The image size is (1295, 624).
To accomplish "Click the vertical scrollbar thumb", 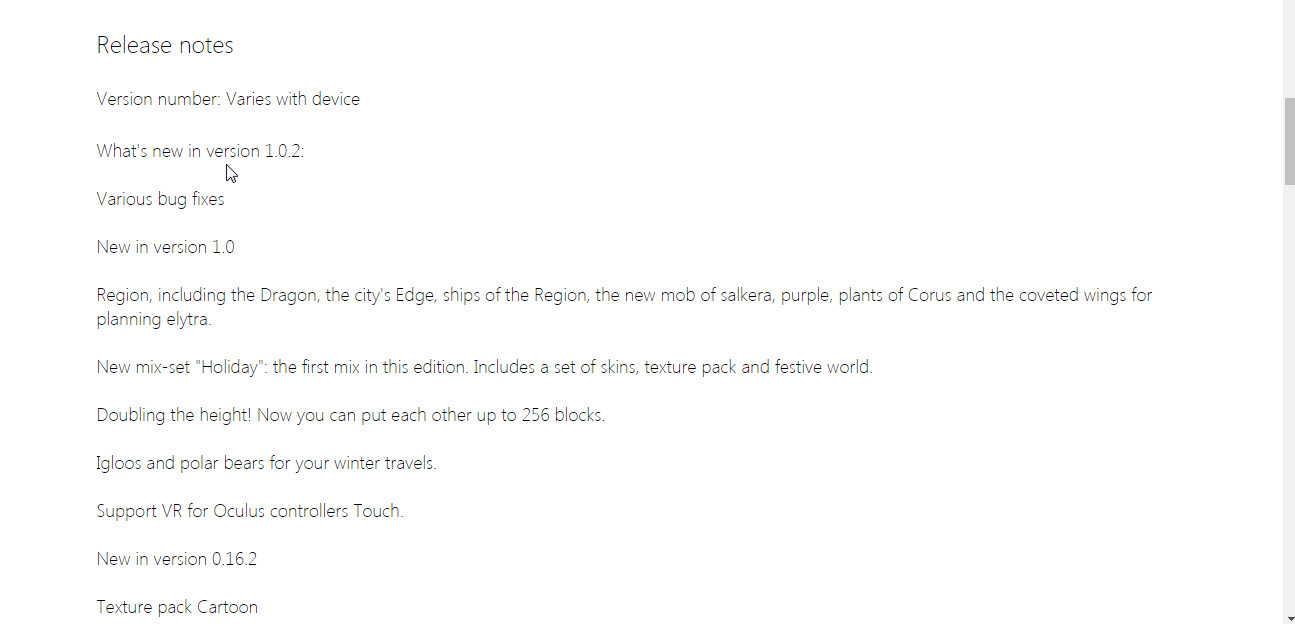I will pyautogui.click(x=1289, y=142).
